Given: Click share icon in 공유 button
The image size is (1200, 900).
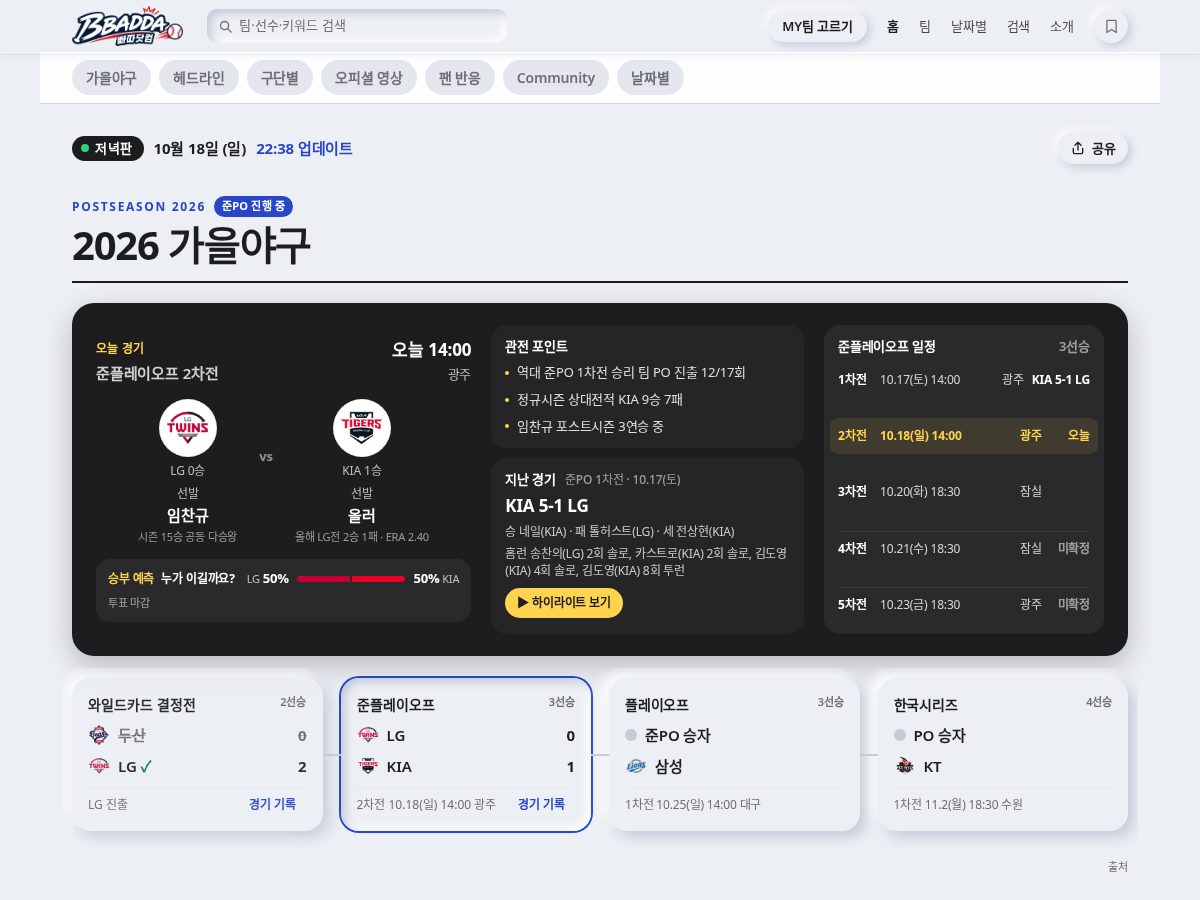Looking at the screenshot, I should tap(1078, 148).
